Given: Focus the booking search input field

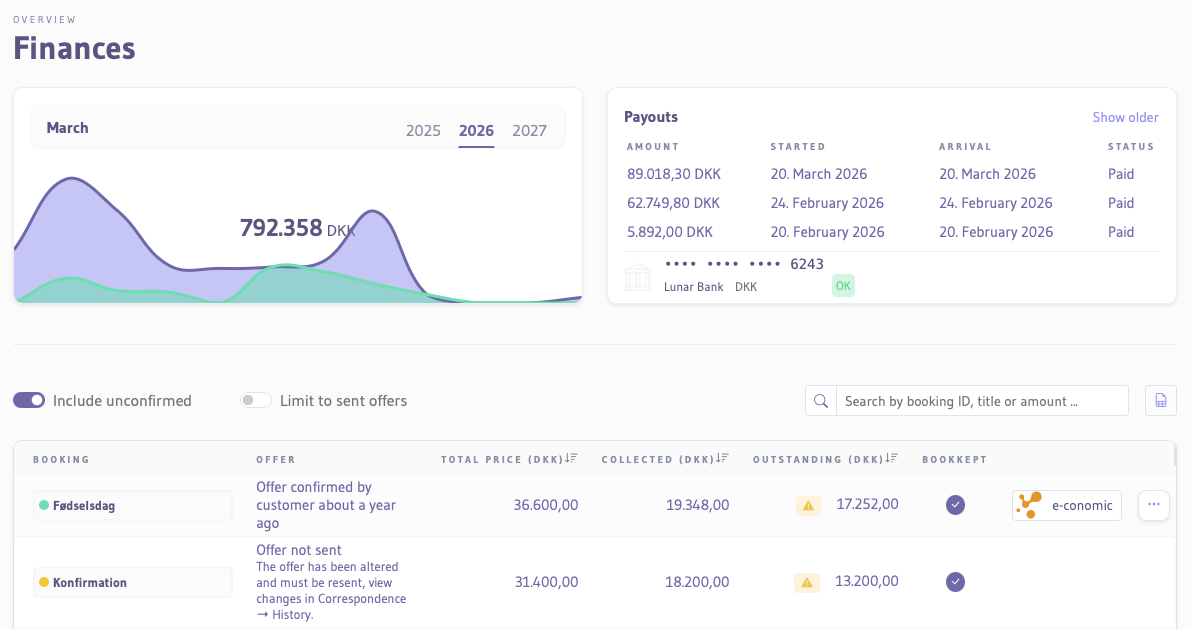Looking at the screenshot, I should 981,401.
